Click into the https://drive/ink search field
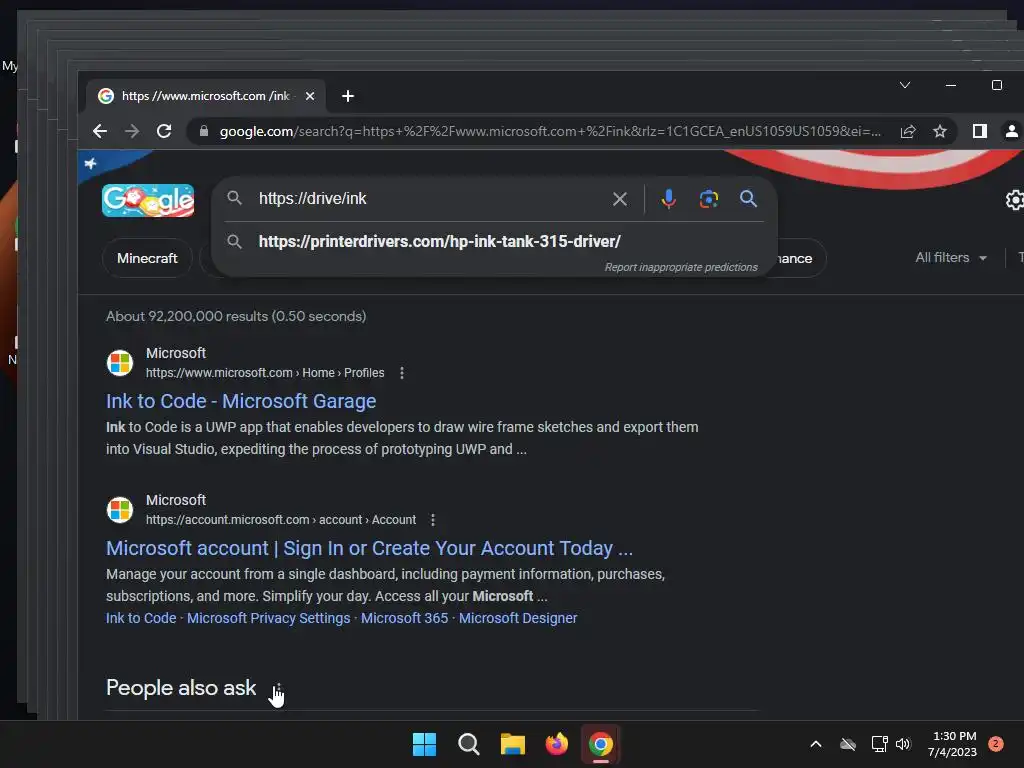This screenshot has width=1024, height=768. pos(431,199)
